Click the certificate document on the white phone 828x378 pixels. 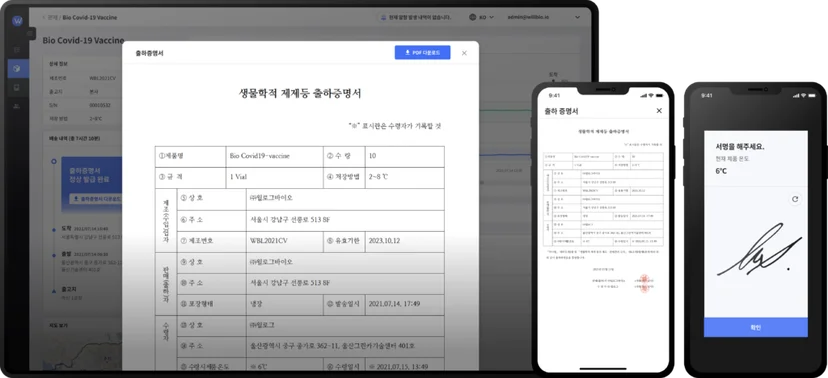604,211
